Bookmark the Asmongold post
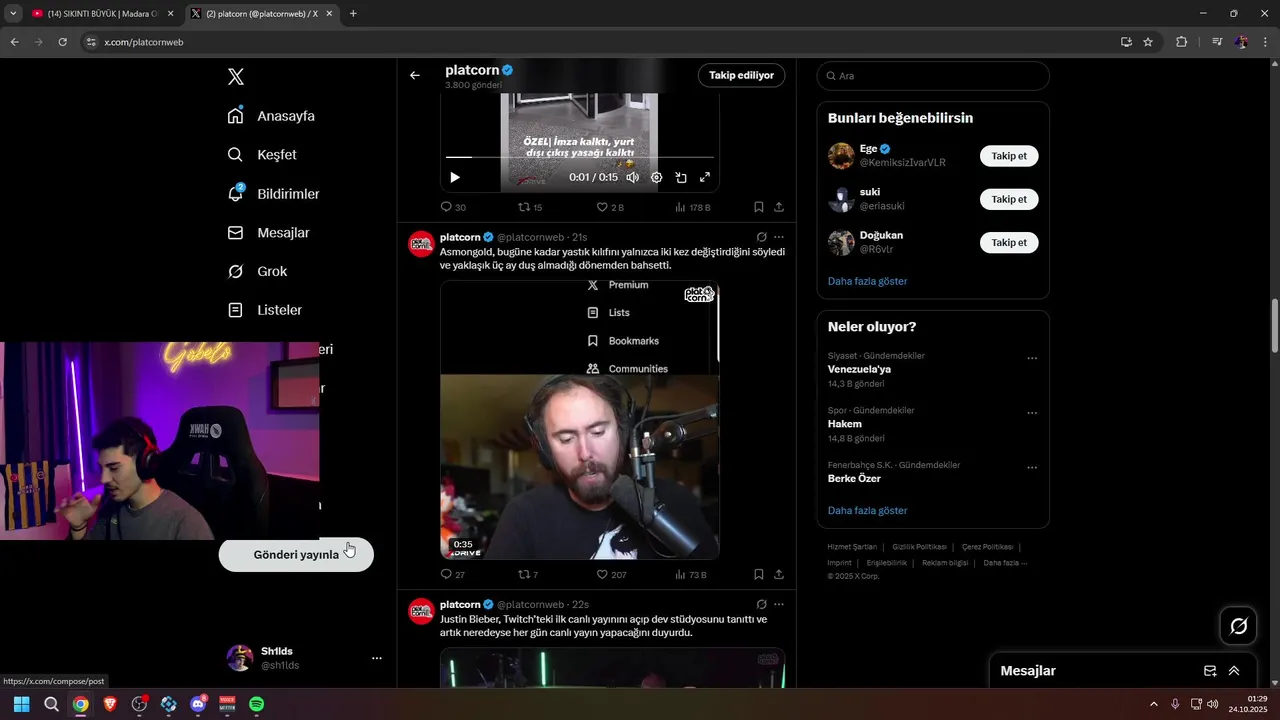Image resolution: width=1280 pixels, height=720 pixels. pyautogui.click(x=759, y=575)
